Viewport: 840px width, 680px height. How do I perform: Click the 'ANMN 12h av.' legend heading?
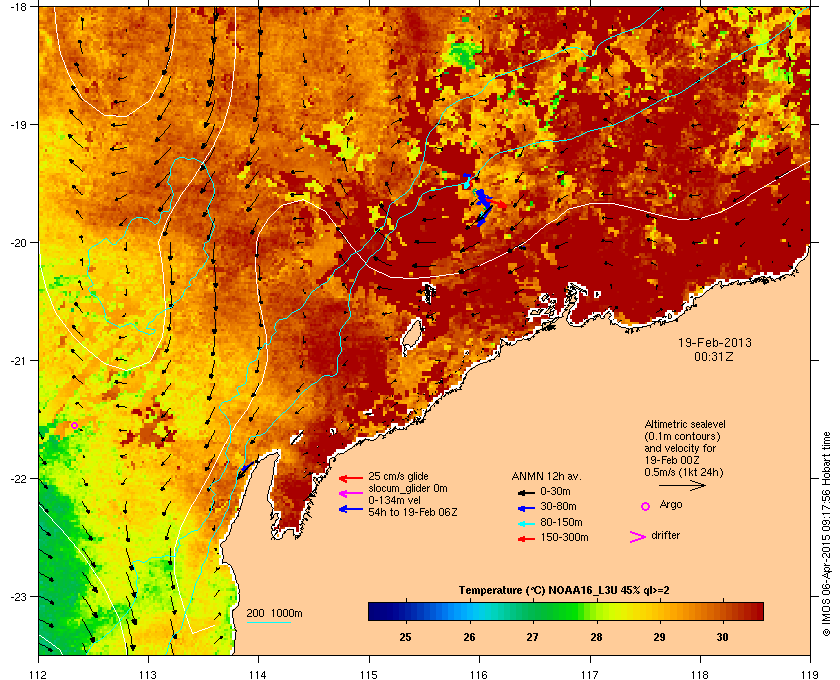point(546,476)
